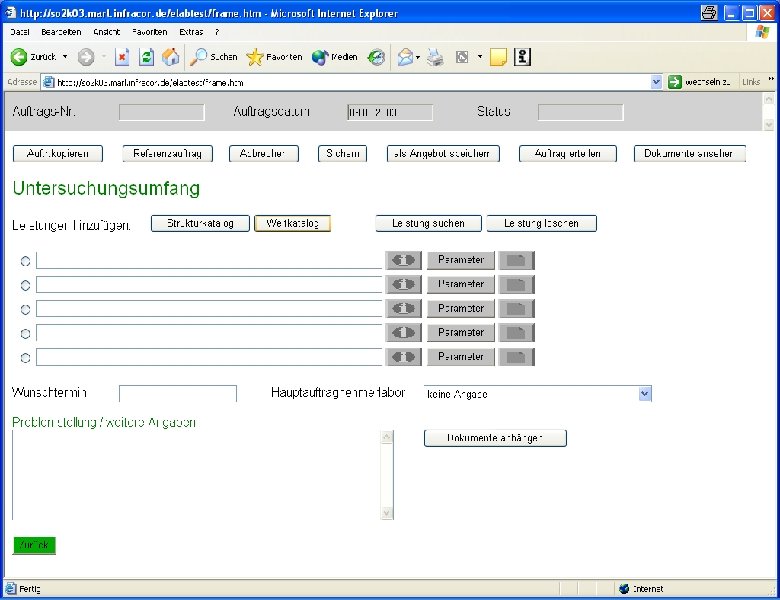Select the third Leistung radio button
The width and height of the screenshot is (780, 600).
click(x=25, y=309)
